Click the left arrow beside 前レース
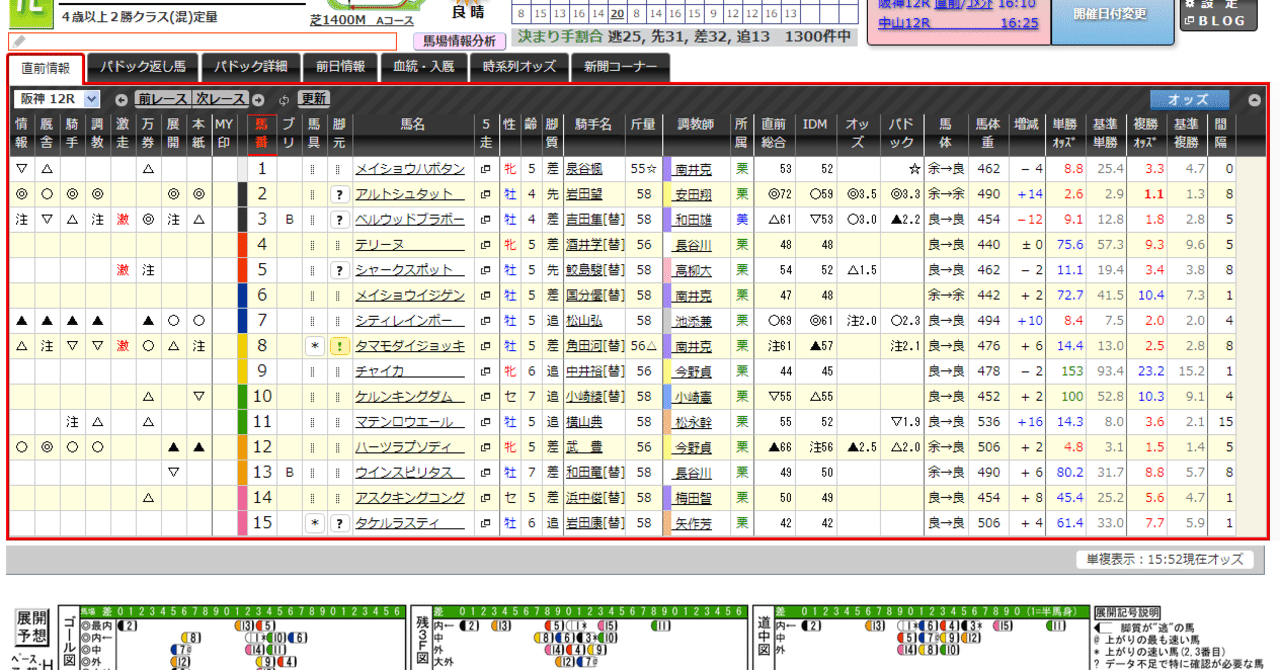Image resolution: width=1280 pixels, height=670 pixels. (121, 98)
